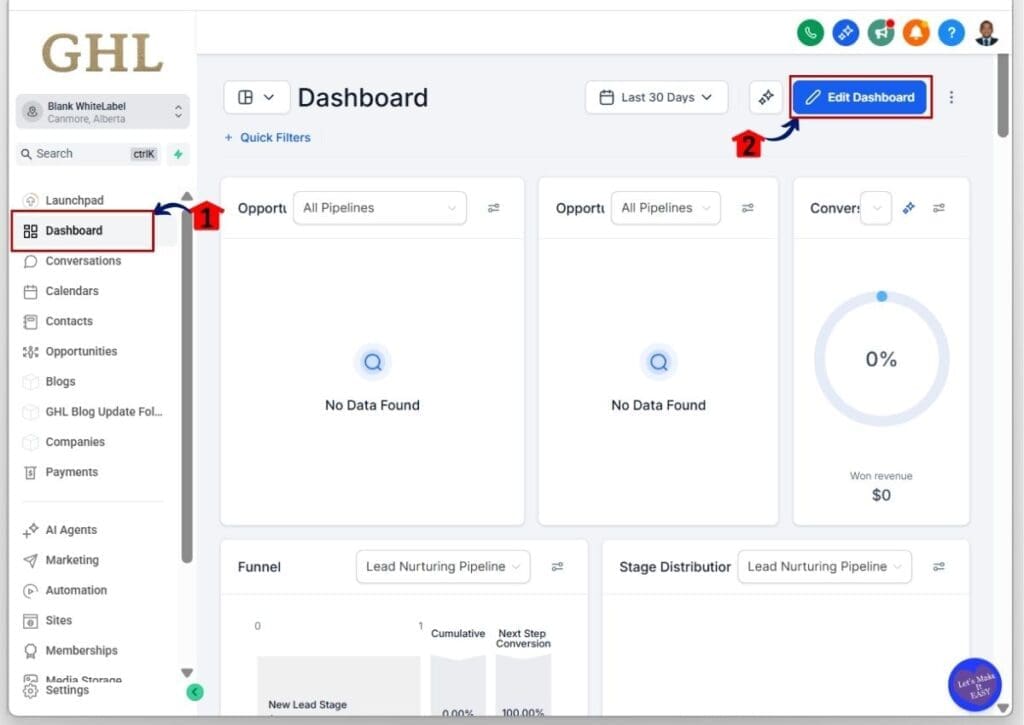The width and height of the screenshot is (1024, 725).
Task: Click the Edit Dashboard button
Action: coord(859,97)
